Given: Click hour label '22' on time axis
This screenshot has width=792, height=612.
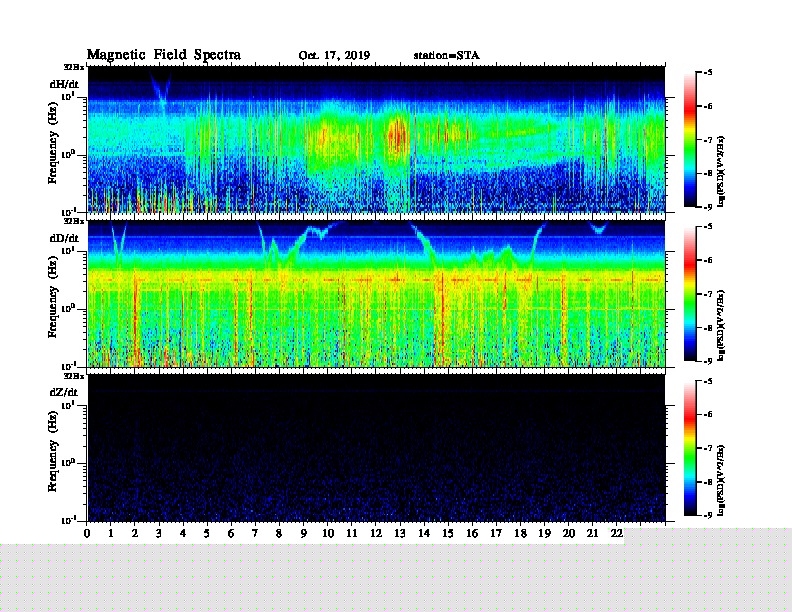Looking at the screenshot, I should coord(617,533).
